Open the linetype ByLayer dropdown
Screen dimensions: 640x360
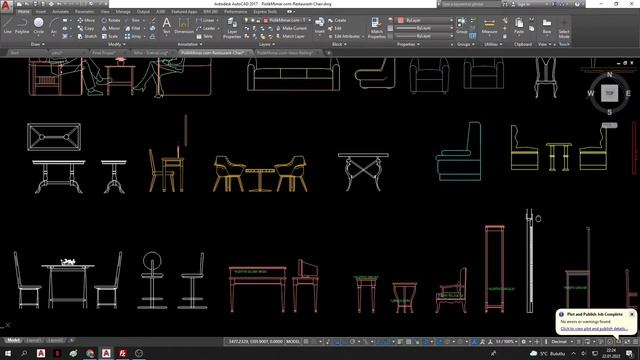425,36
